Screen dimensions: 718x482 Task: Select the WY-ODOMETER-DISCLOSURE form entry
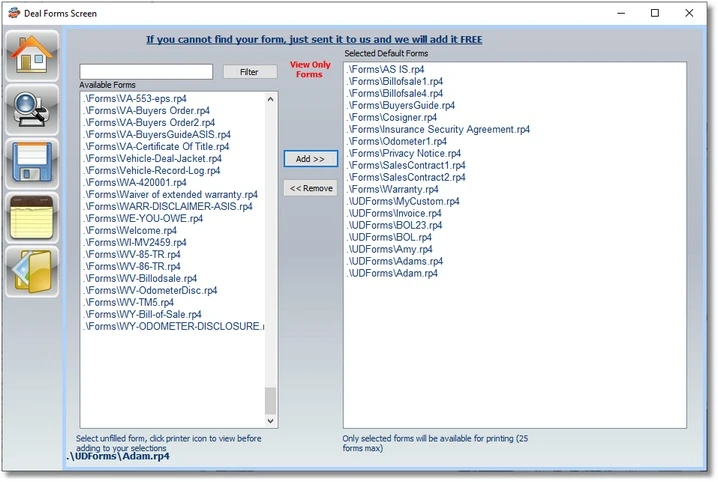click(x=174, y=326)
